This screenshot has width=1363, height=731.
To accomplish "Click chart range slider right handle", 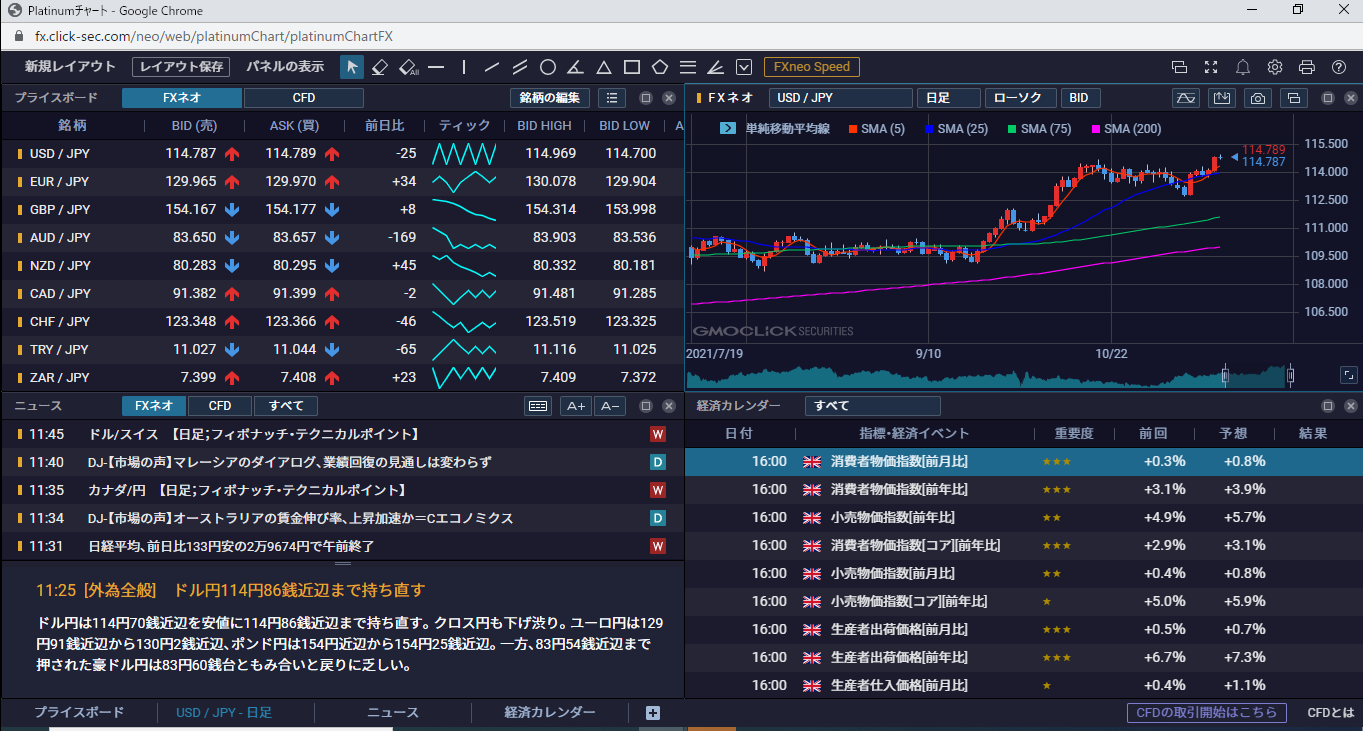I will (x=1290, y=376).
